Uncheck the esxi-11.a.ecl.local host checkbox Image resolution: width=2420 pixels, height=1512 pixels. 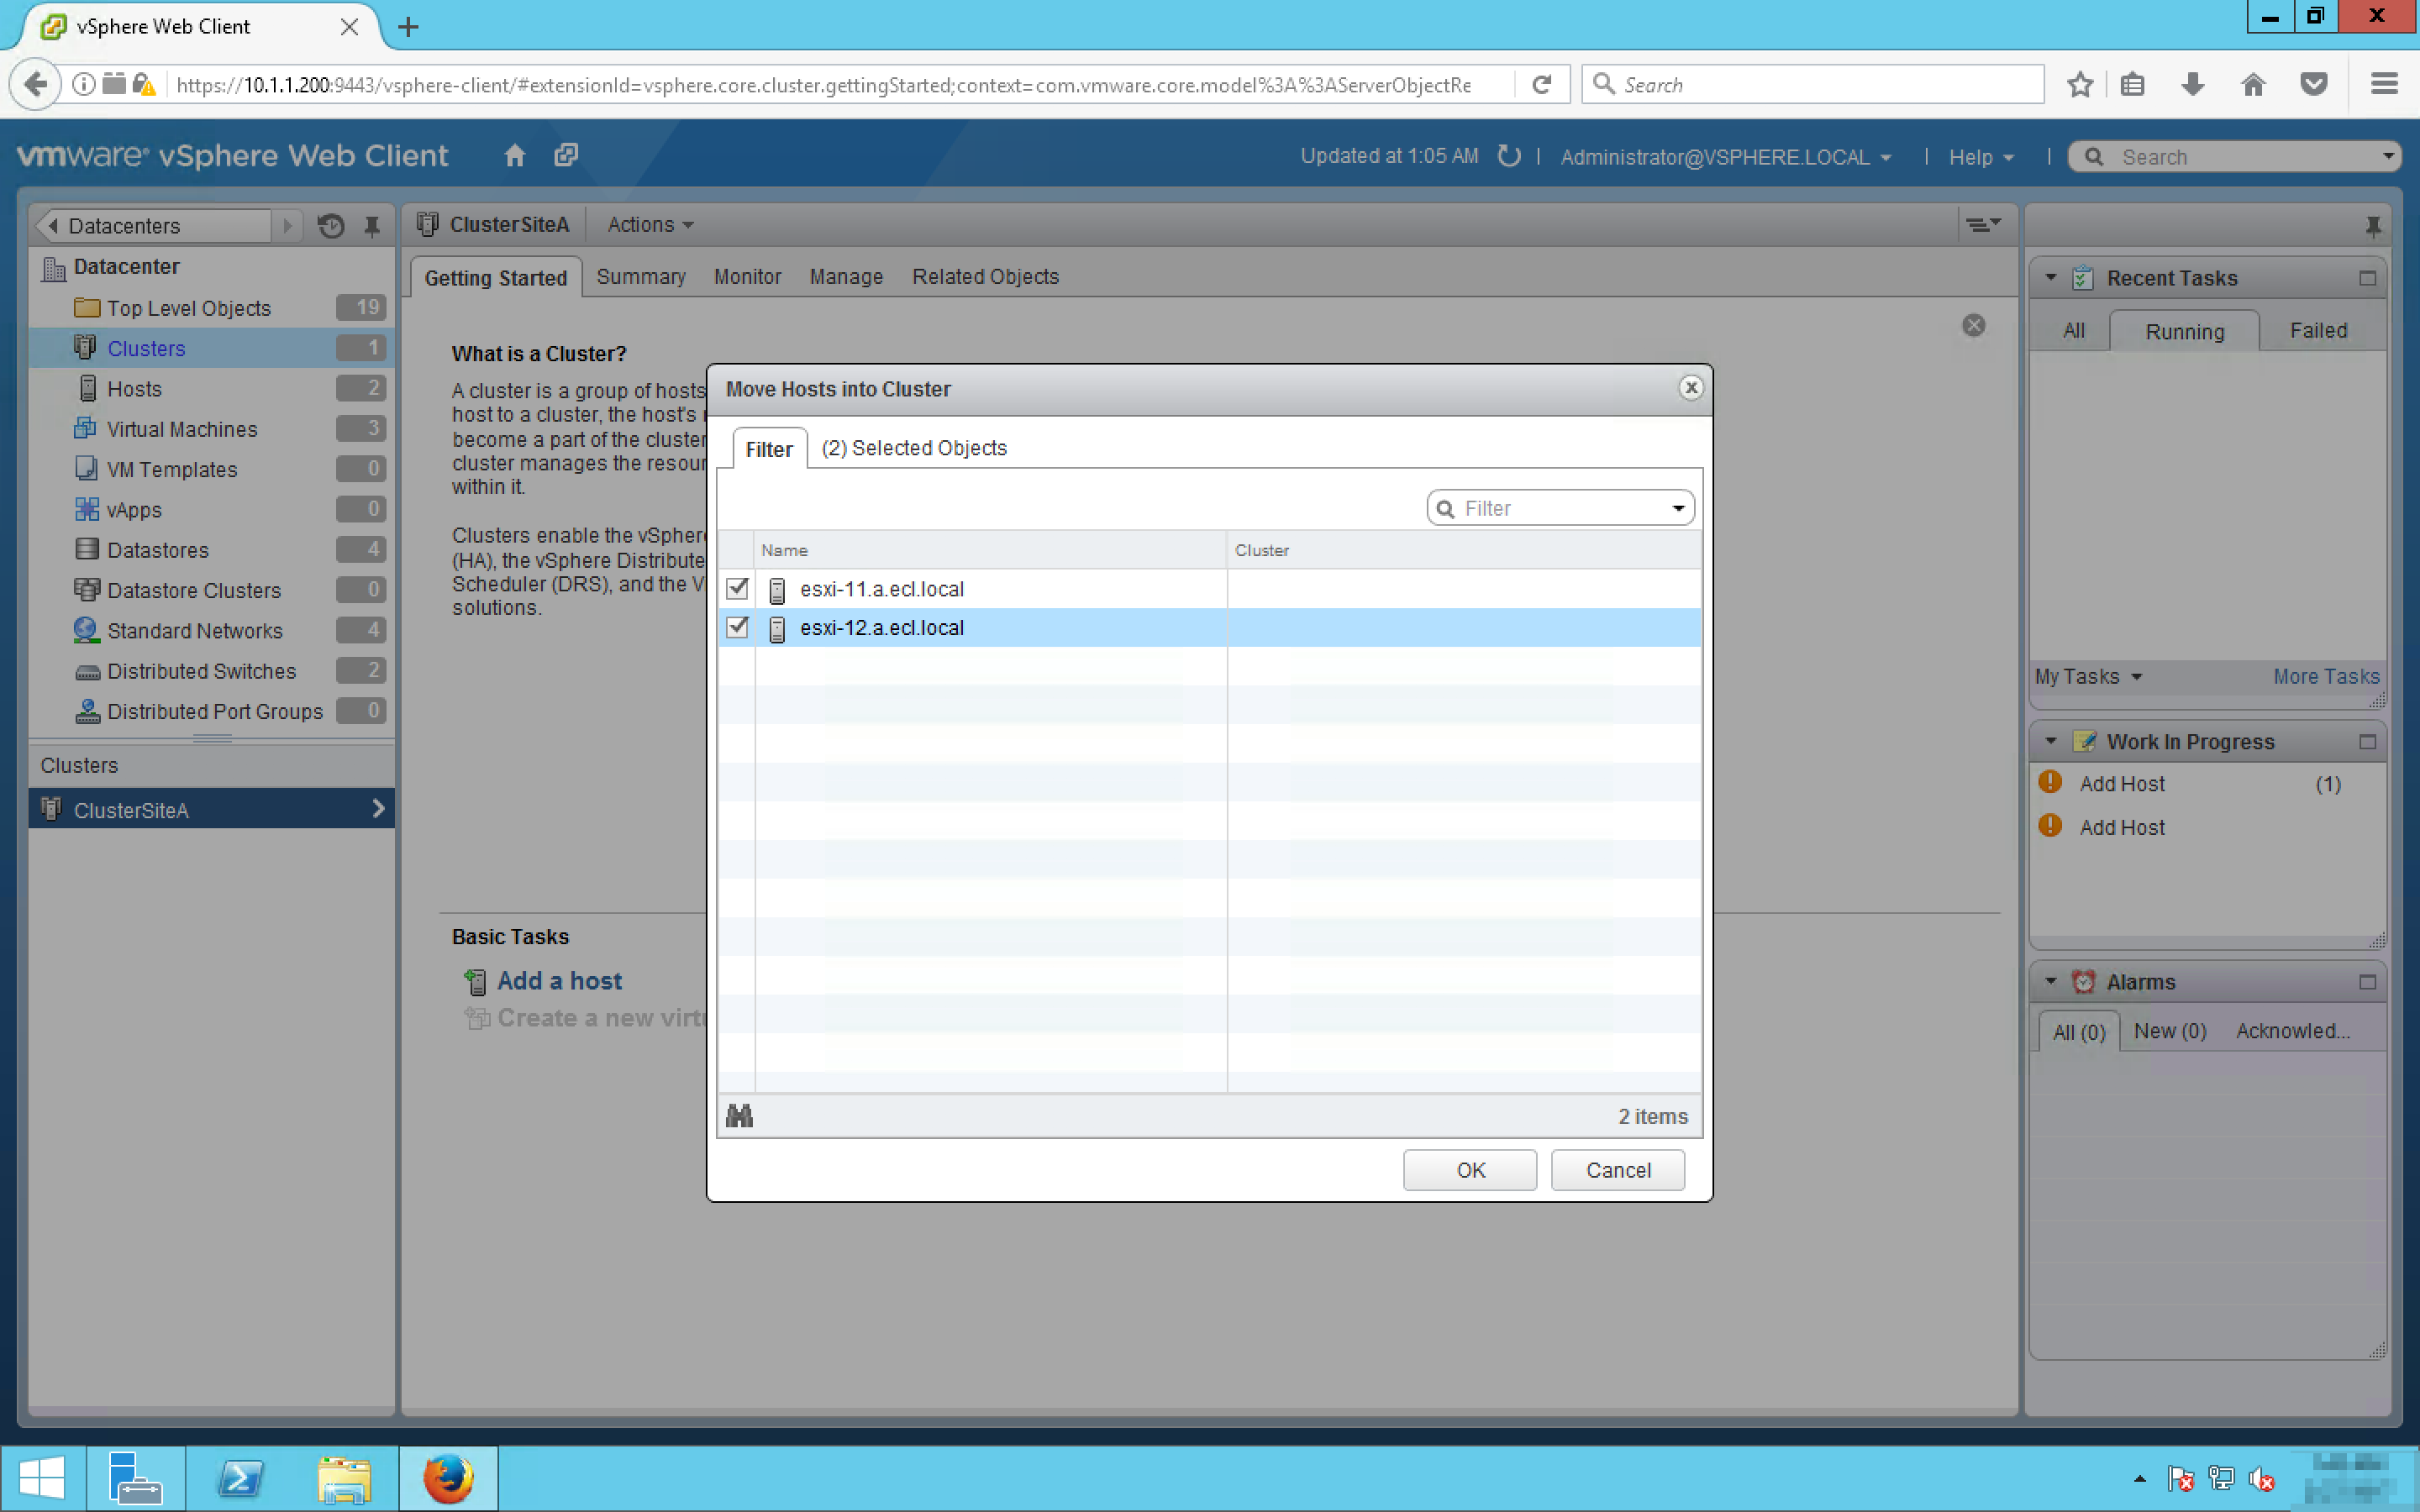(738, 589)
